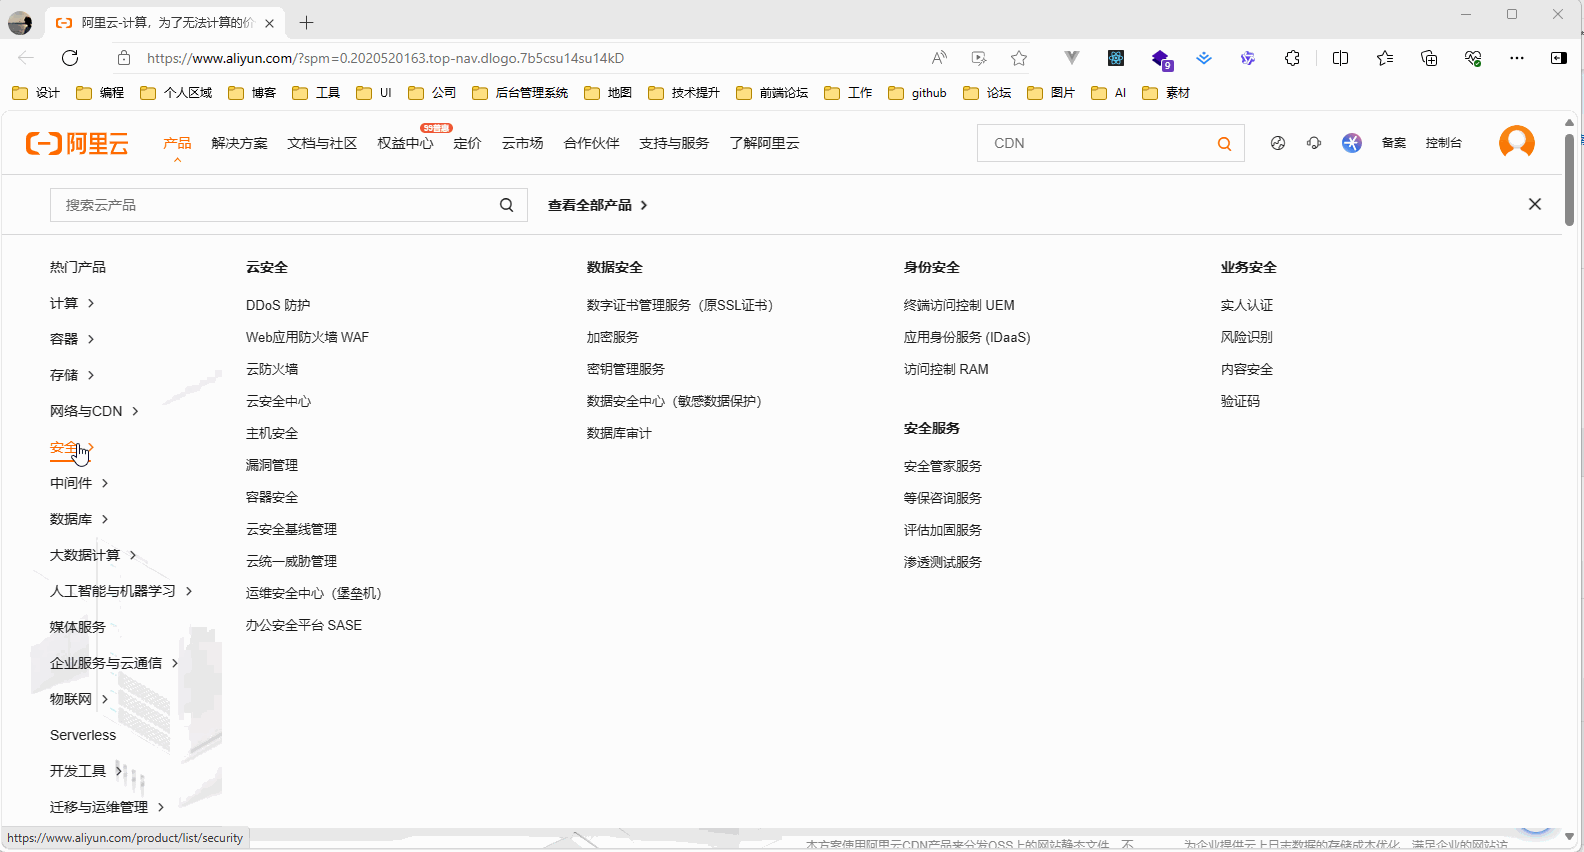Open the DDoS 防护 product link
The image size is (1584, 852).
coord(278,305)
